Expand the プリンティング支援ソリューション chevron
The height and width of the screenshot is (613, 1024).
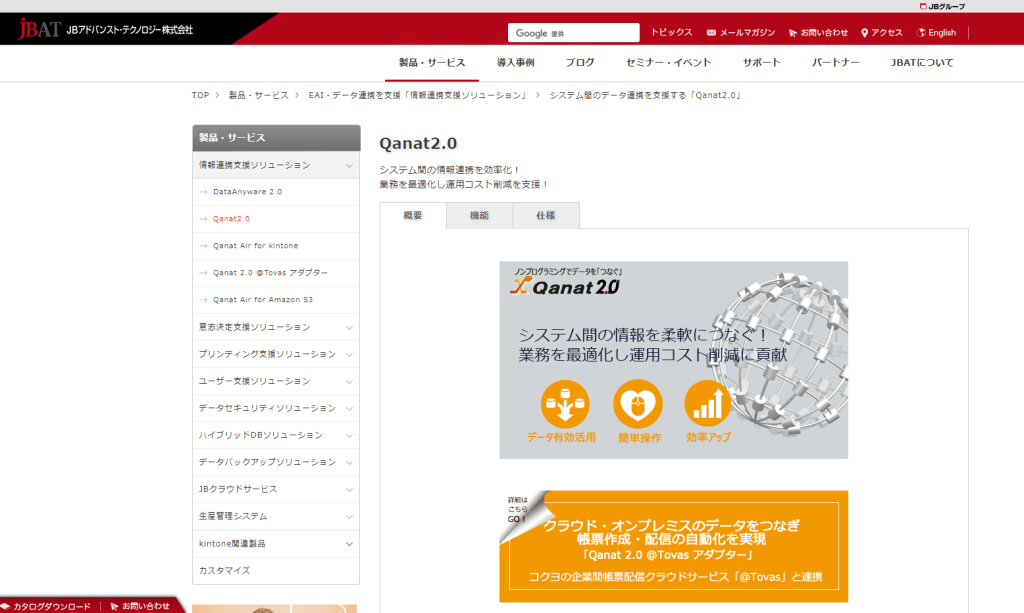click(349, 354)
